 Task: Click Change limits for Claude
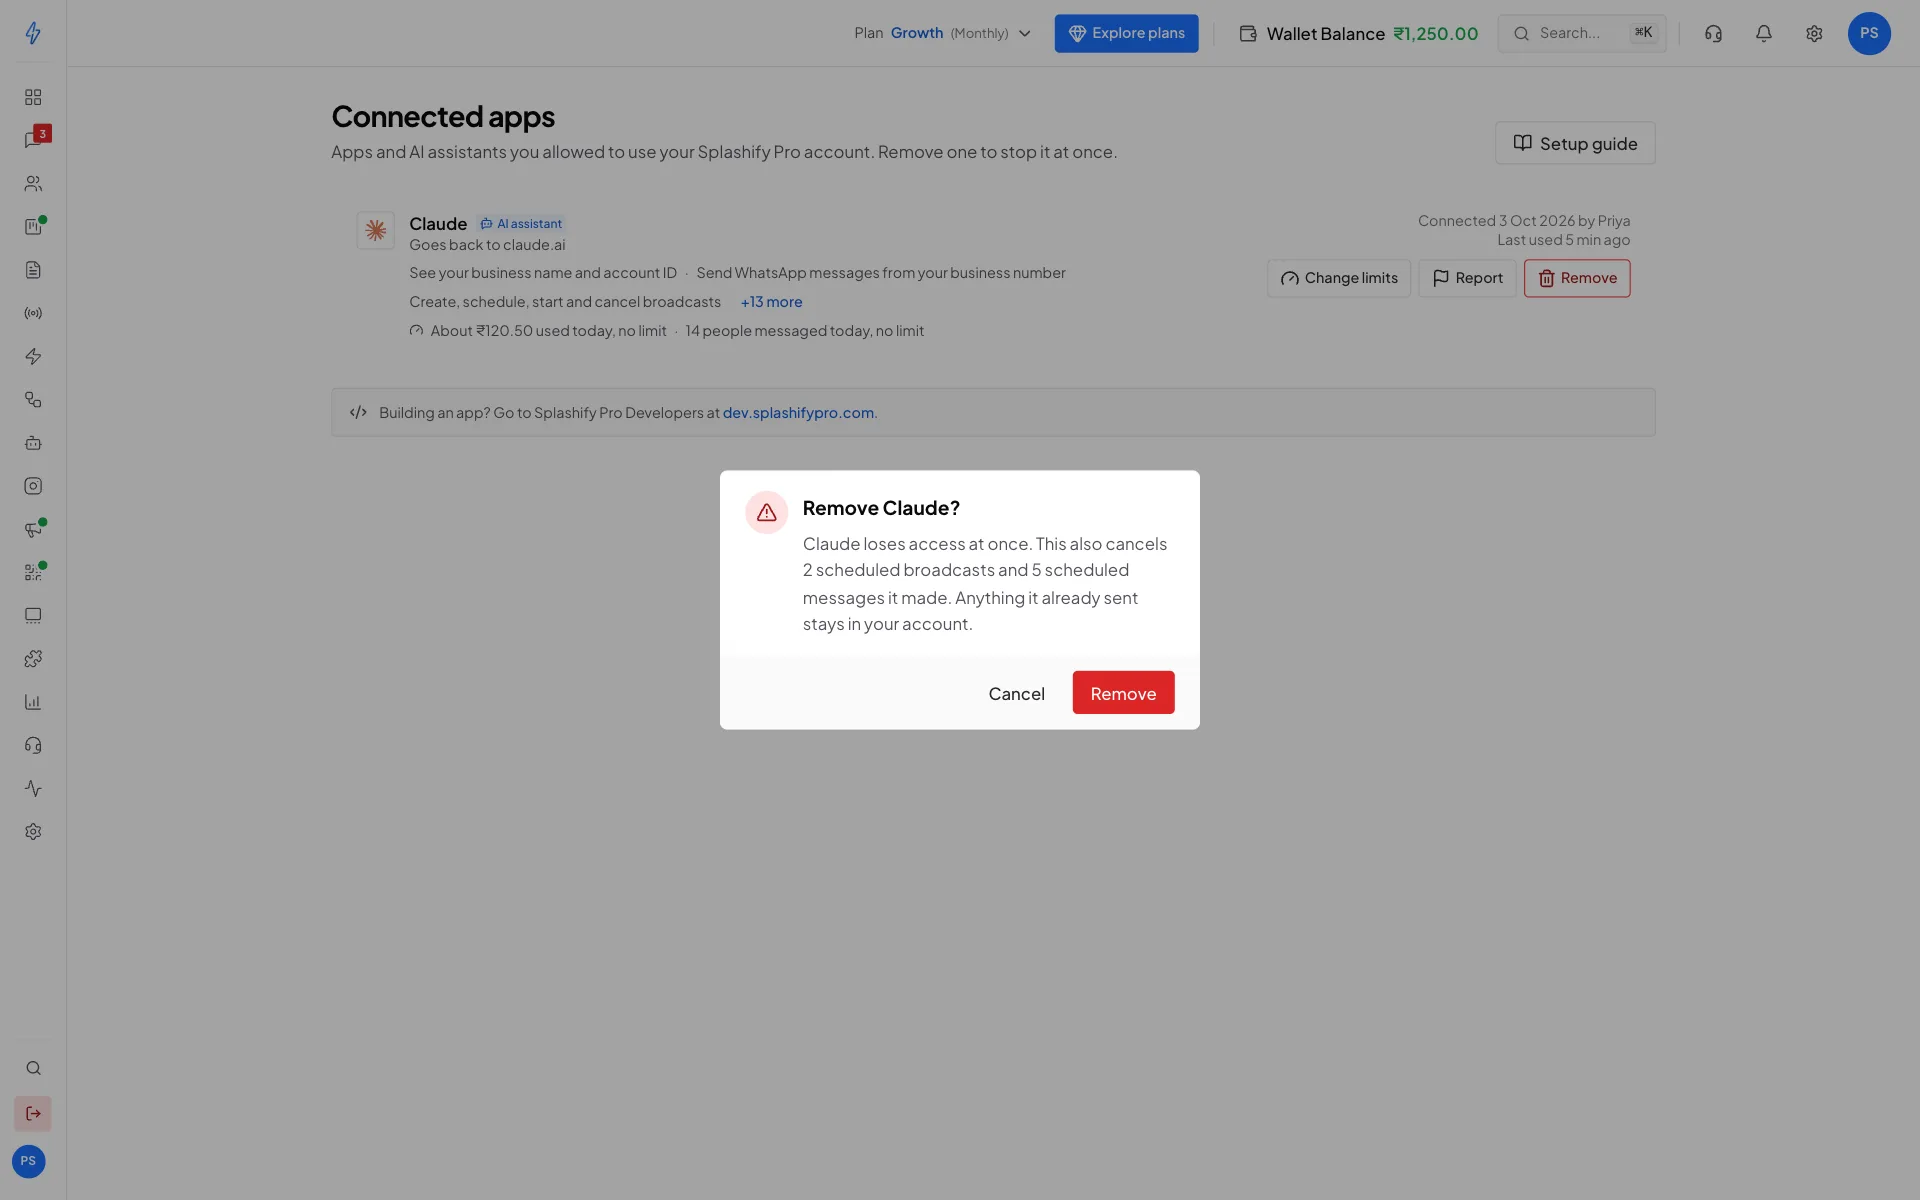(1339, 278)
